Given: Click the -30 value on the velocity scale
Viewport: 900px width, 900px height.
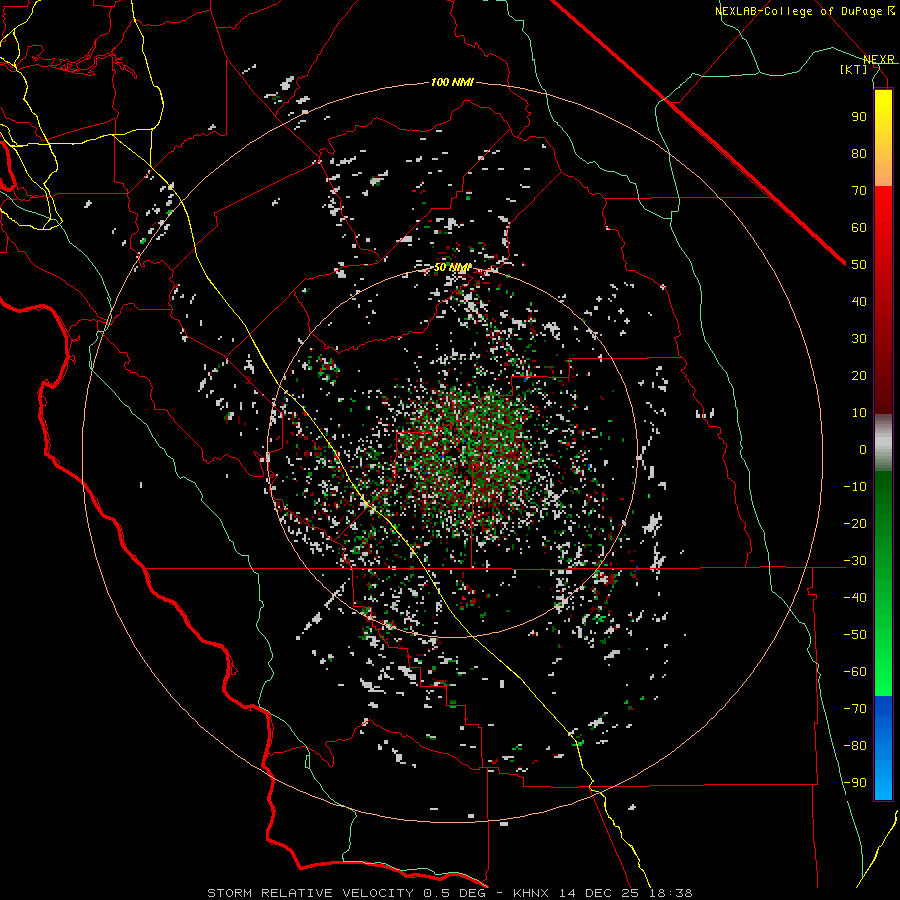Looking at the screenshot, I should click(855, 561).
